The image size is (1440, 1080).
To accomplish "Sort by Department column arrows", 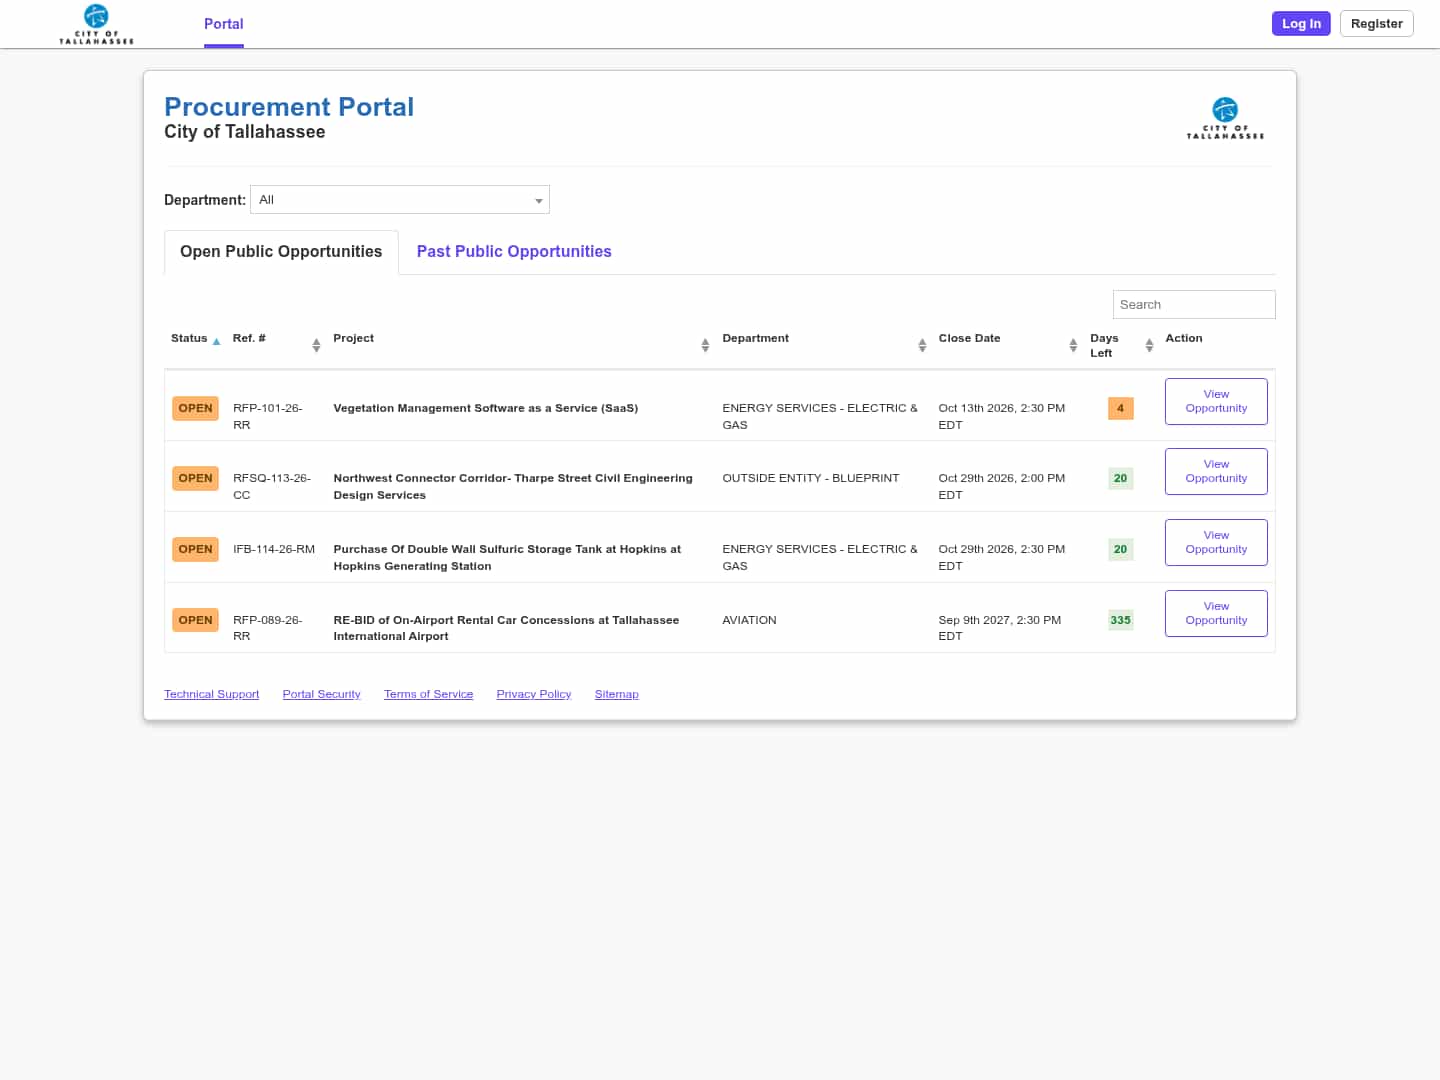I will 922,345.
